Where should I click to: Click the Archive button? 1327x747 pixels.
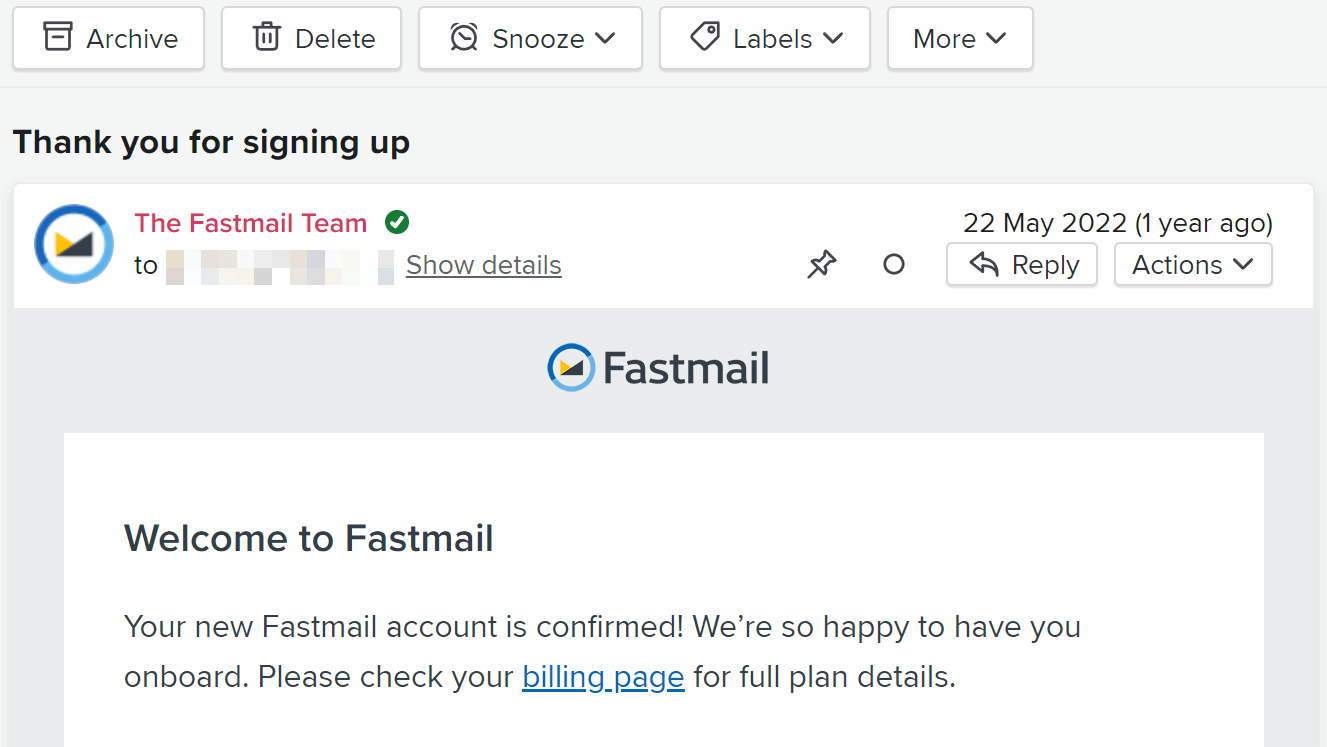click(x=108, y=39)
